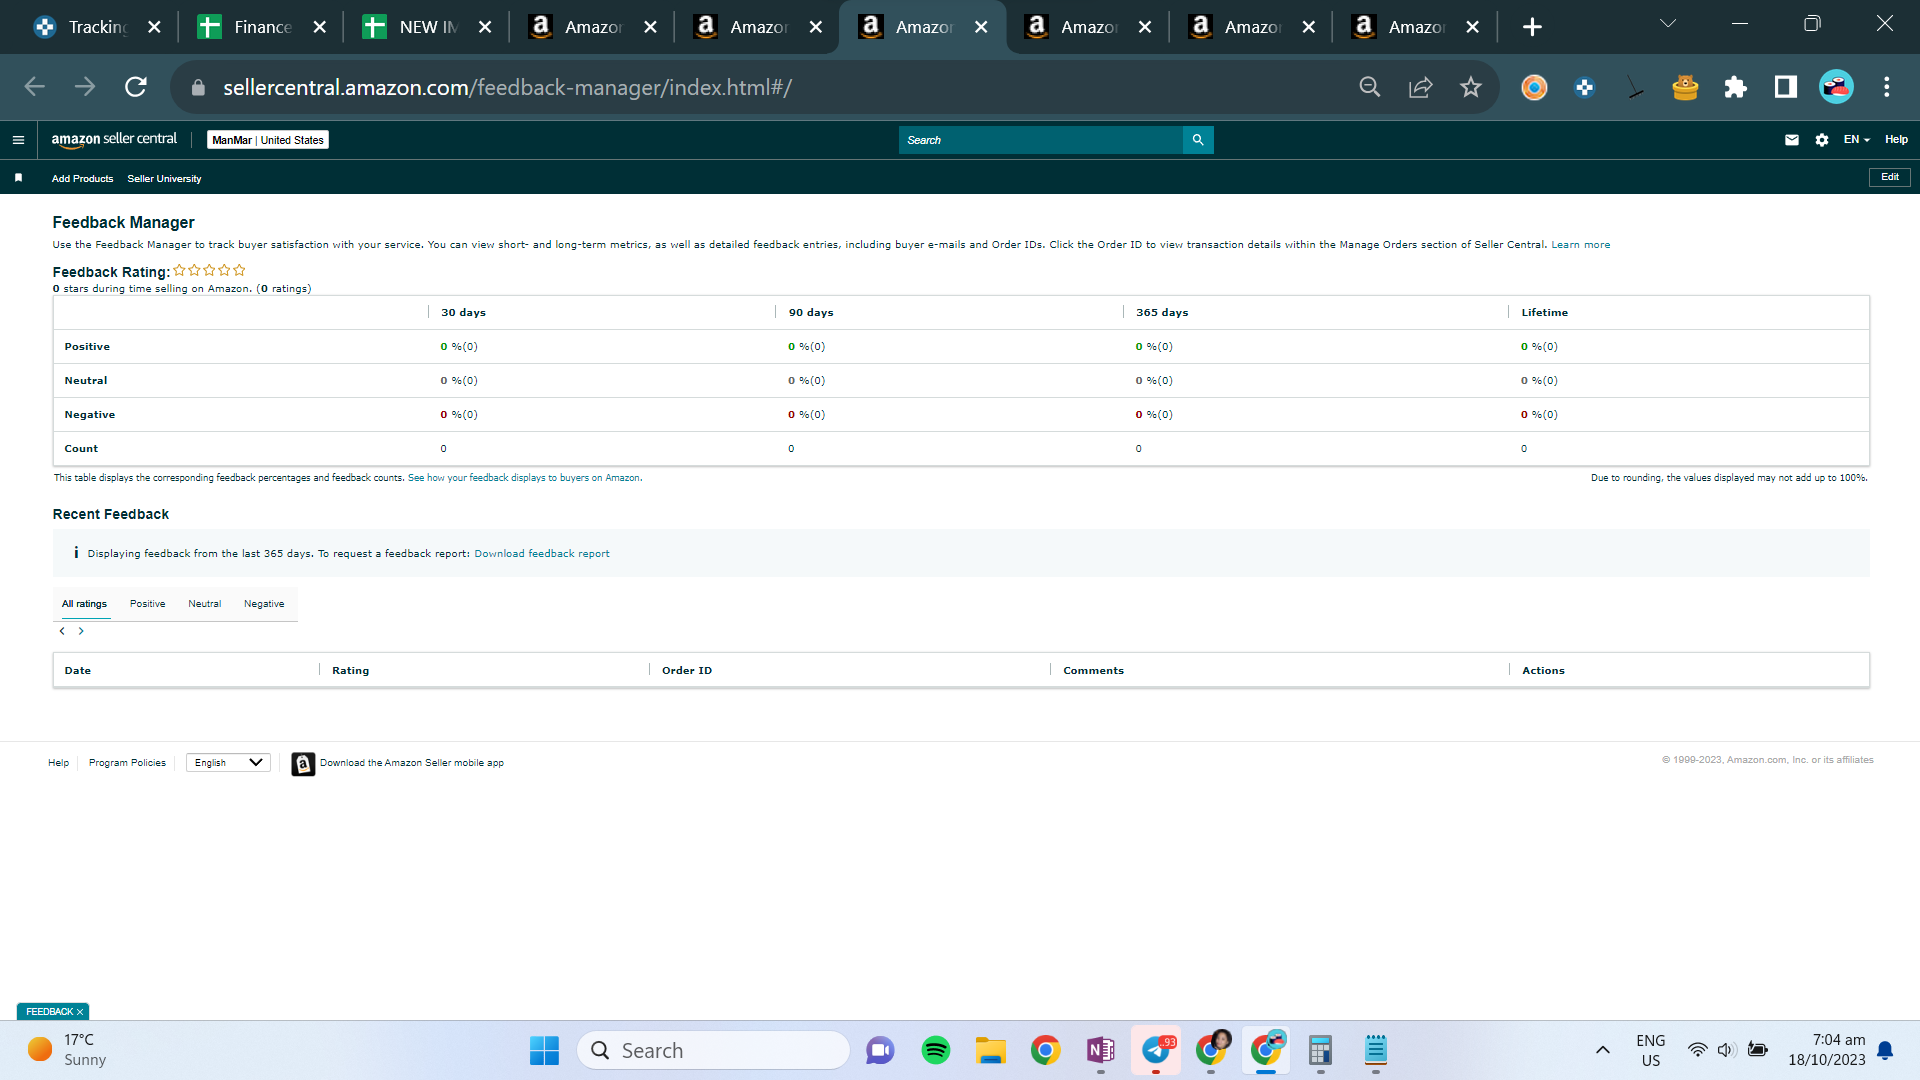The image size is (1920, 1080).
Task: Open the Program Policies footer link
Action: coord(127,763)
